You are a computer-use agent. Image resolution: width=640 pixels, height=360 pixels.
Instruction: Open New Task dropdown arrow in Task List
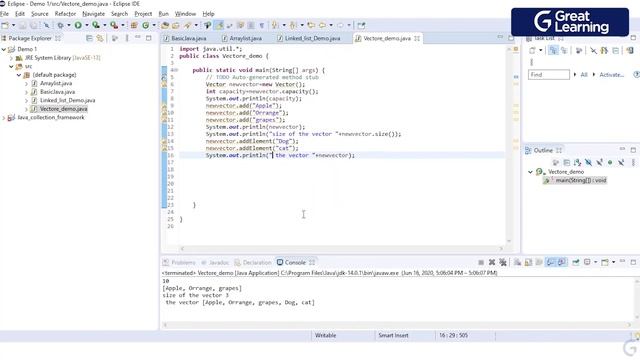click(x=540, y=51)
